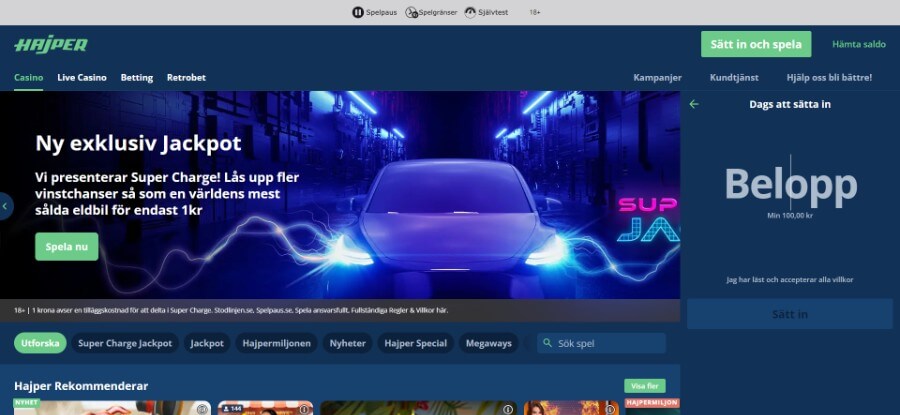The height and width of the screenshot is (415, 900).
Task: Click the Sök spel search field
Action: coord(602,343)
